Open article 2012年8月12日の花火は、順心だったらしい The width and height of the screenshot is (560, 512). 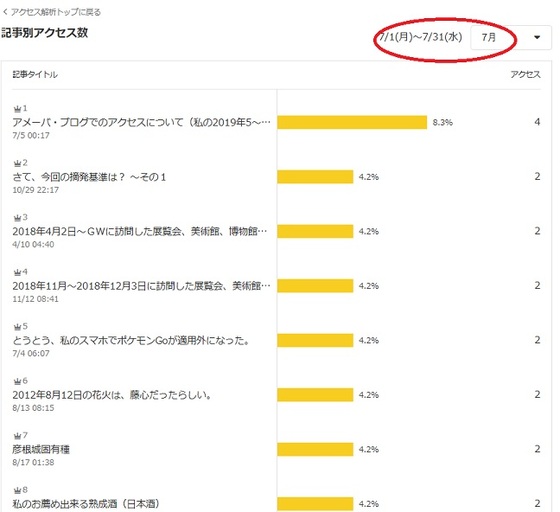(112, 395)
